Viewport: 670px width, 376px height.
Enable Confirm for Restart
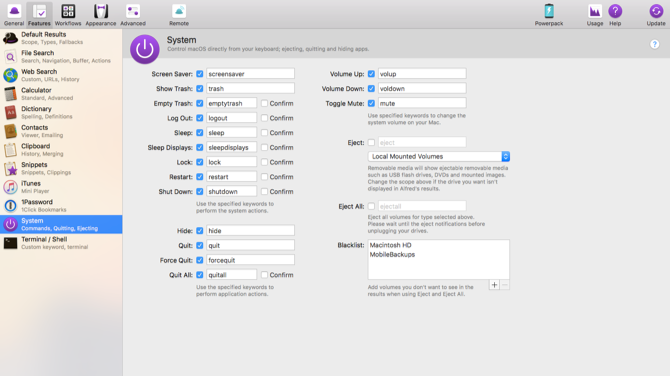click(264, 177)
